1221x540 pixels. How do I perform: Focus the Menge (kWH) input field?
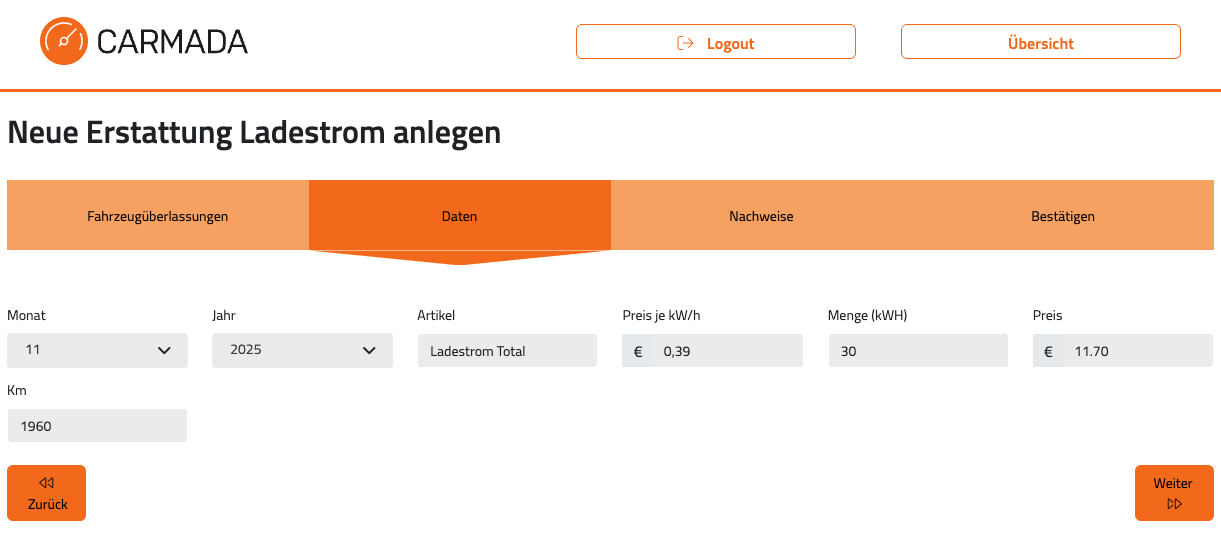[918, 351]
